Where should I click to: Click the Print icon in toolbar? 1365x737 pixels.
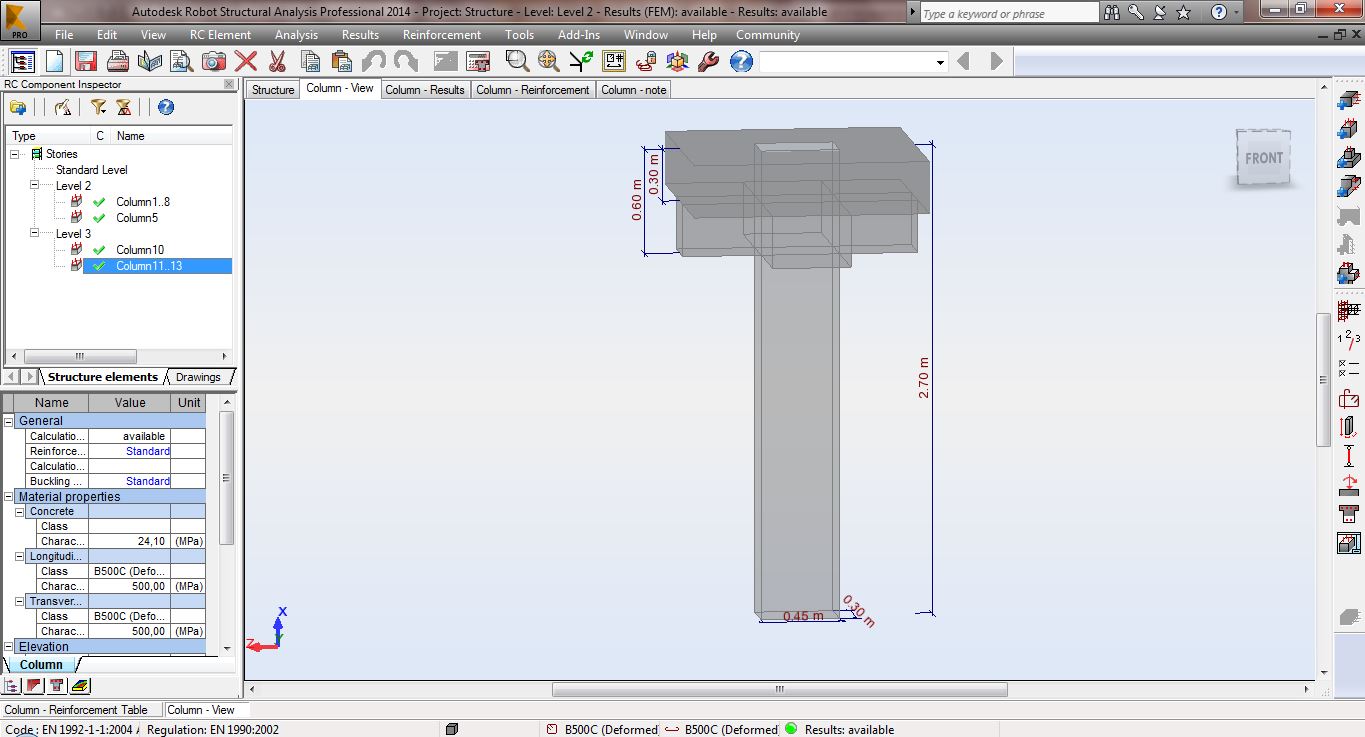(x=118, y=61)
